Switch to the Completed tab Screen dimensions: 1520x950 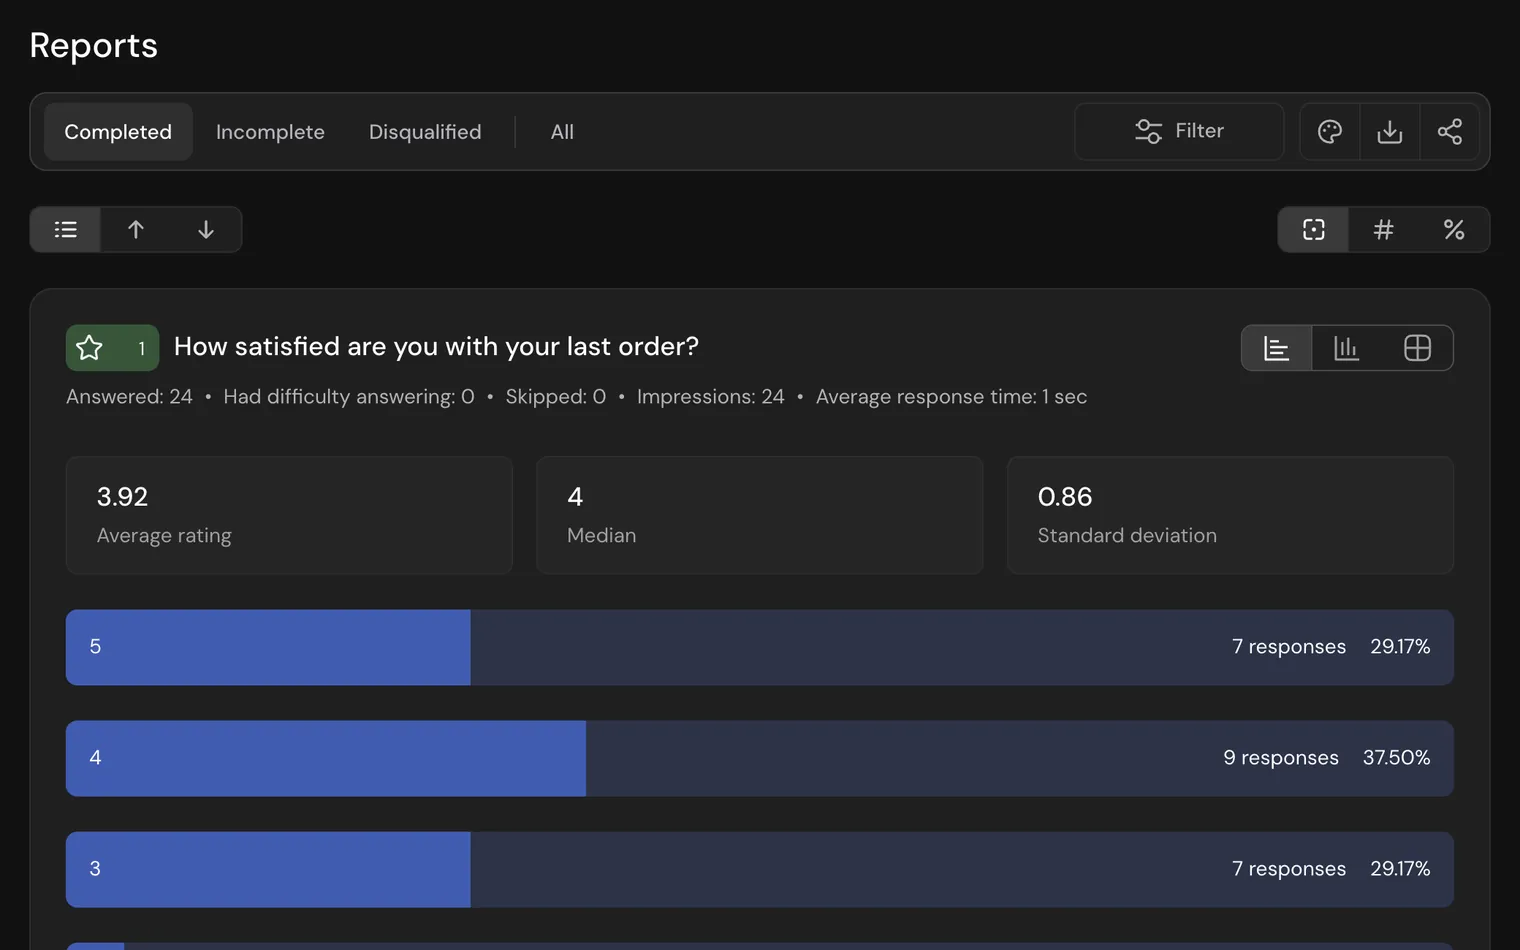point(118,132)
